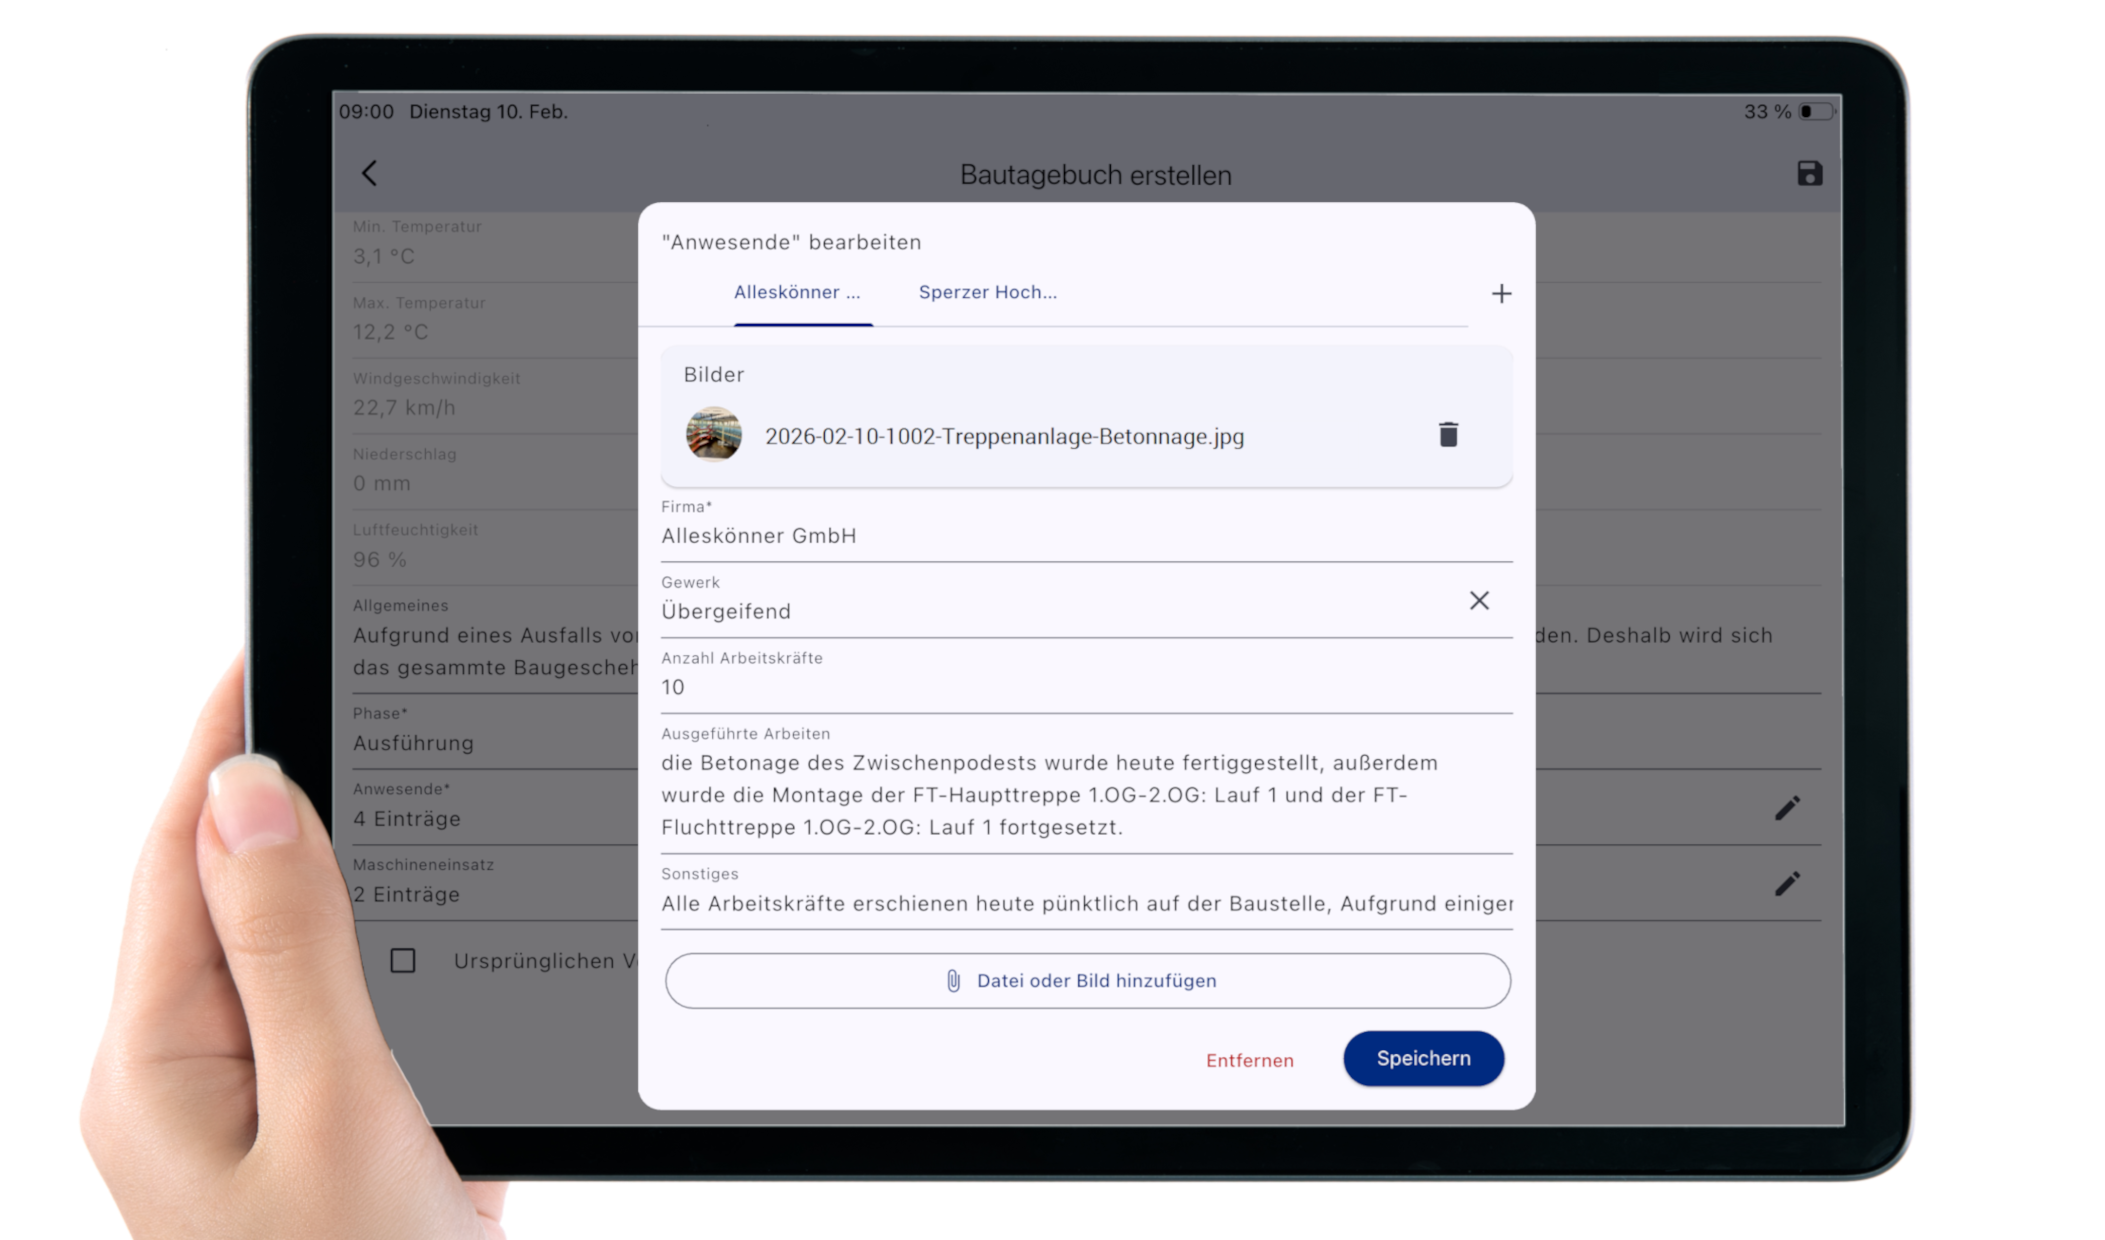Clear the Gewerk field with X

[x=1478, y=600]
